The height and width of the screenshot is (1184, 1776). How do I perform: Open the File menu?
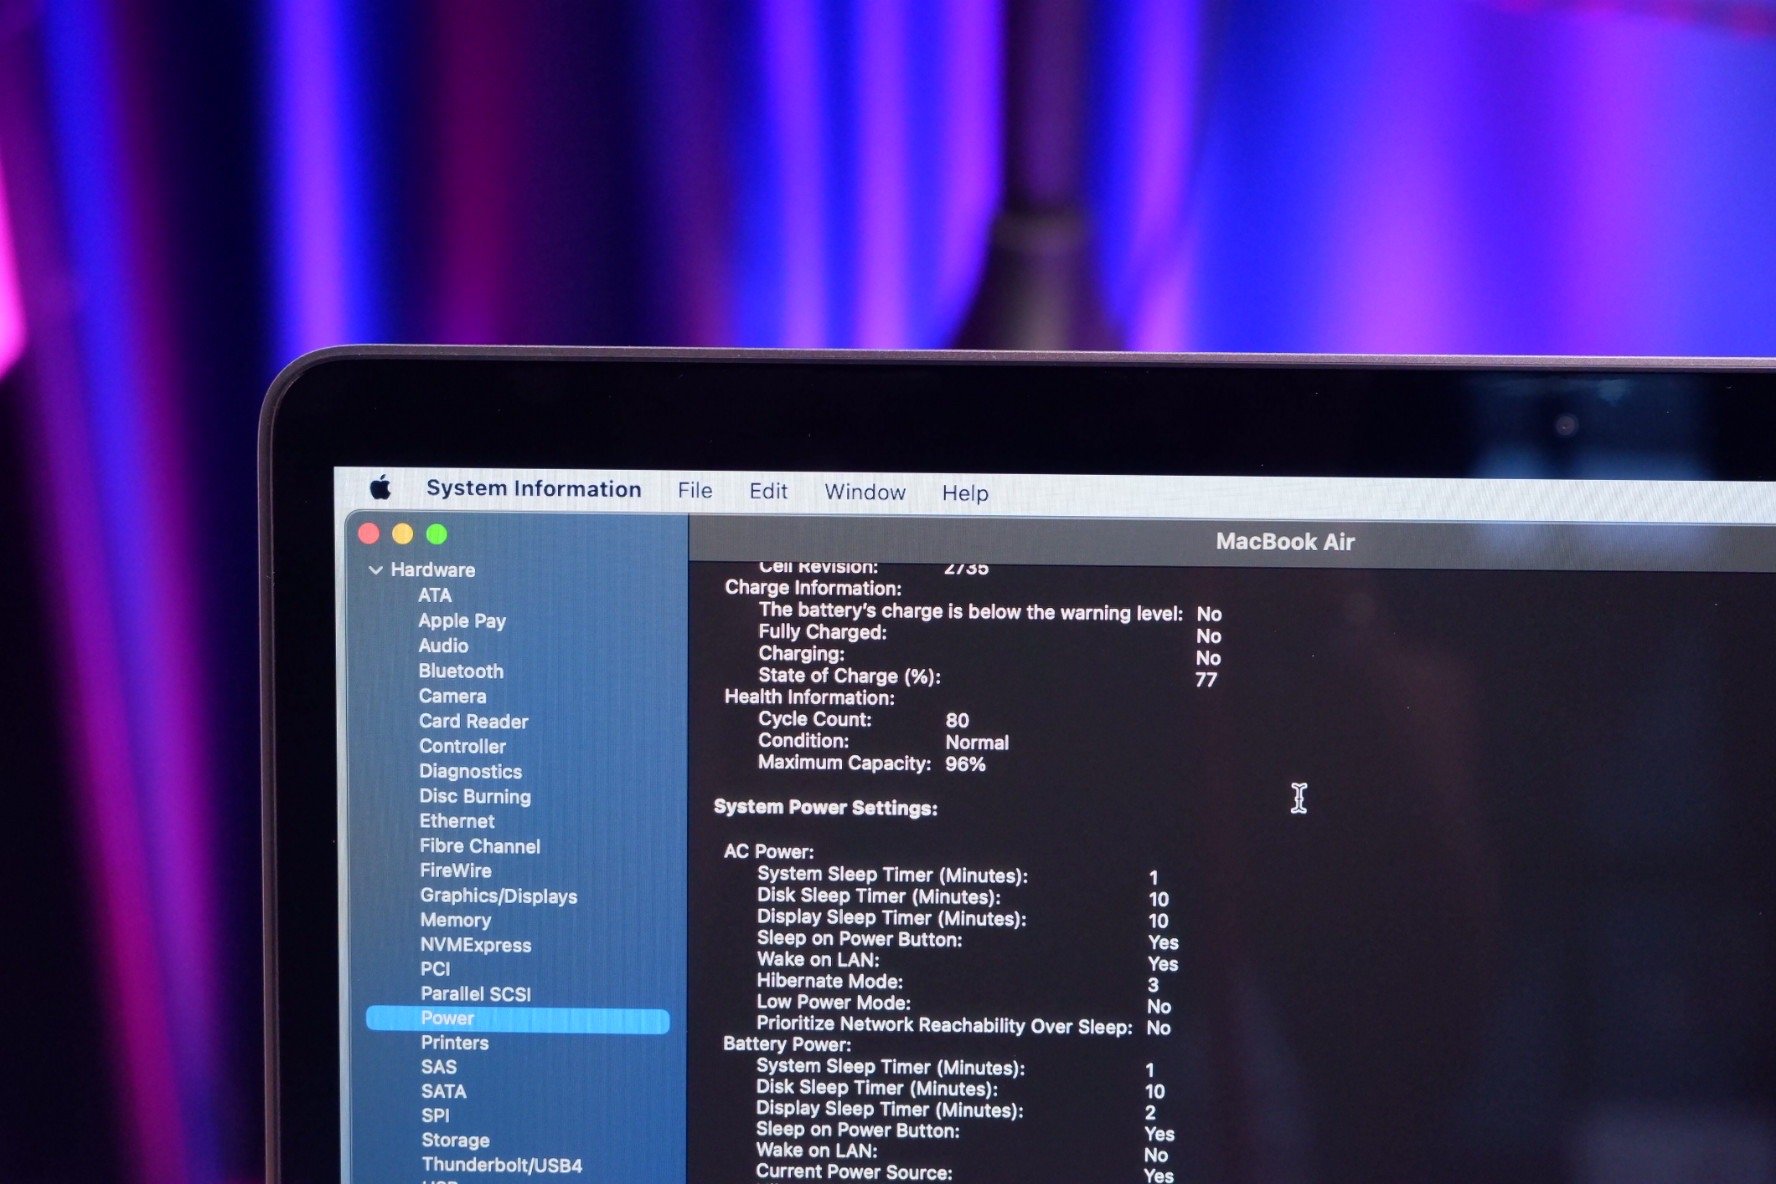(695, 490)
